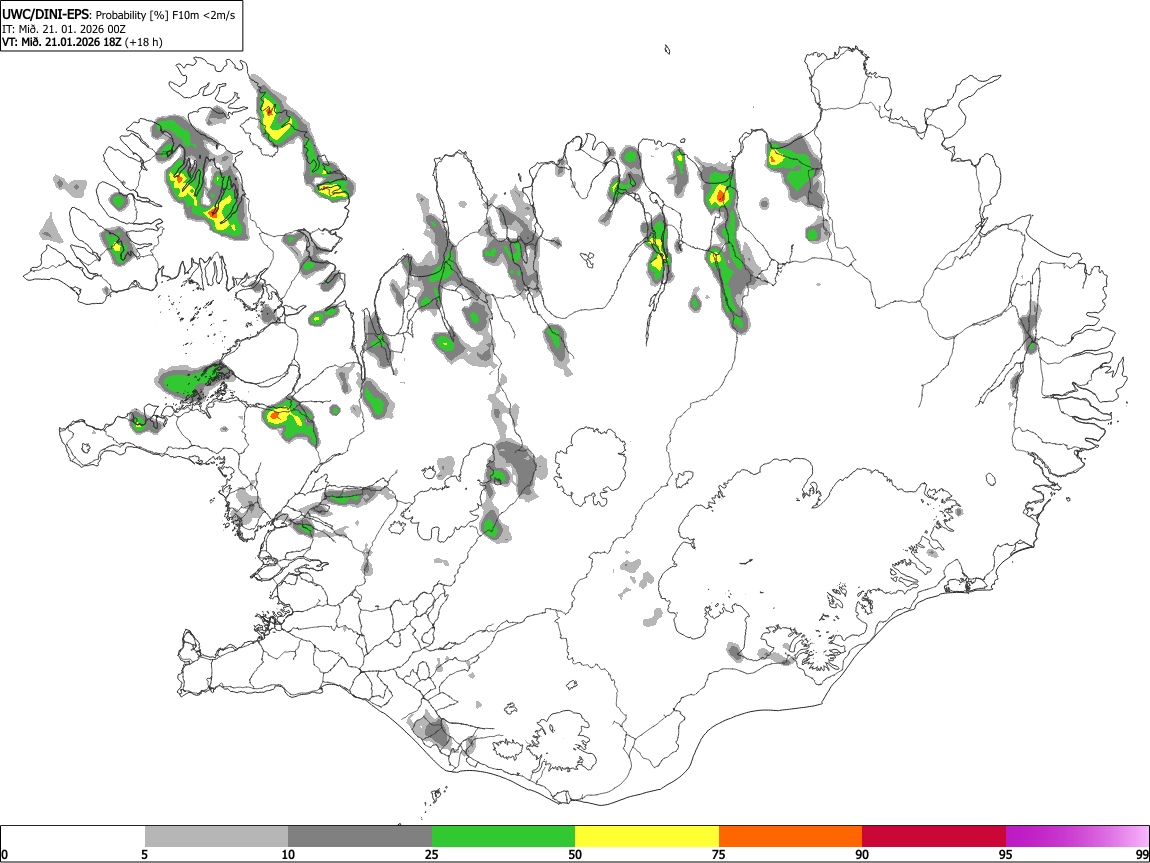Viewport: 1150px width, 863px height.
Task: Click the legend value '99'
Action: tap(1141, 854)
